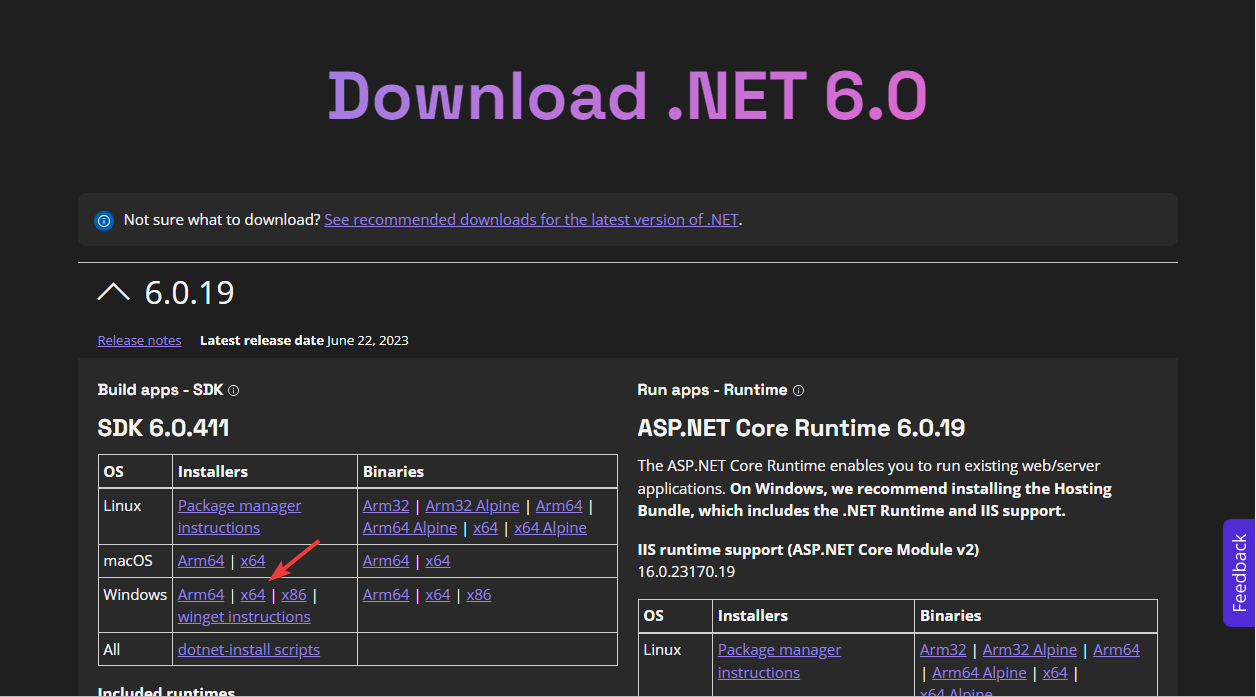Open ASP.NET Runtime Linux Package manager instructions
The width and height of the screenshot is (1256, 697).
pos(779,661)
